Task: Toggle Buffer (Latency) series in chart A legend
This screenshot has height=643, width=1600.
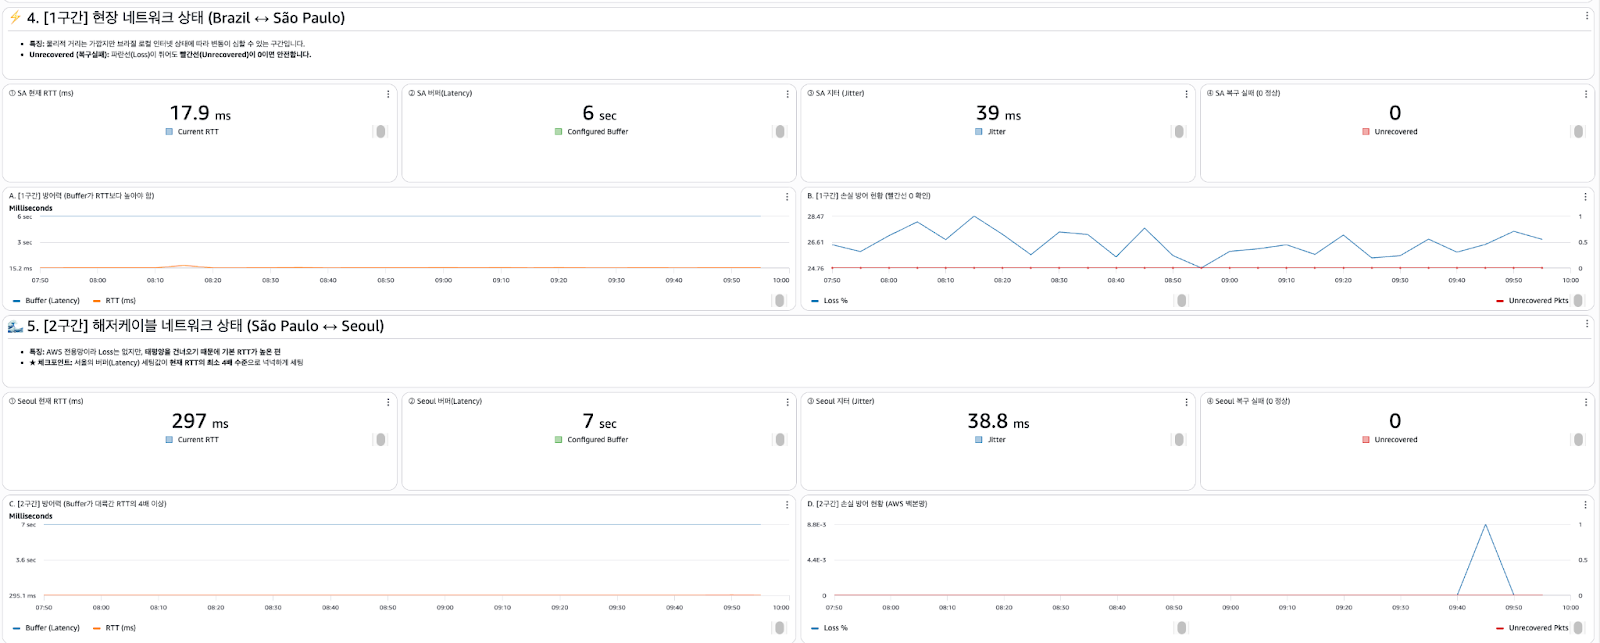Action: 52,301
